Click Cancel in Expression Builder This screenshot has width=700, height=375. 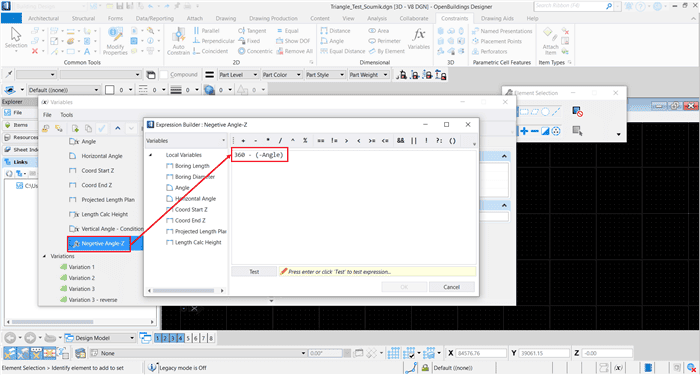pos(452,287)
